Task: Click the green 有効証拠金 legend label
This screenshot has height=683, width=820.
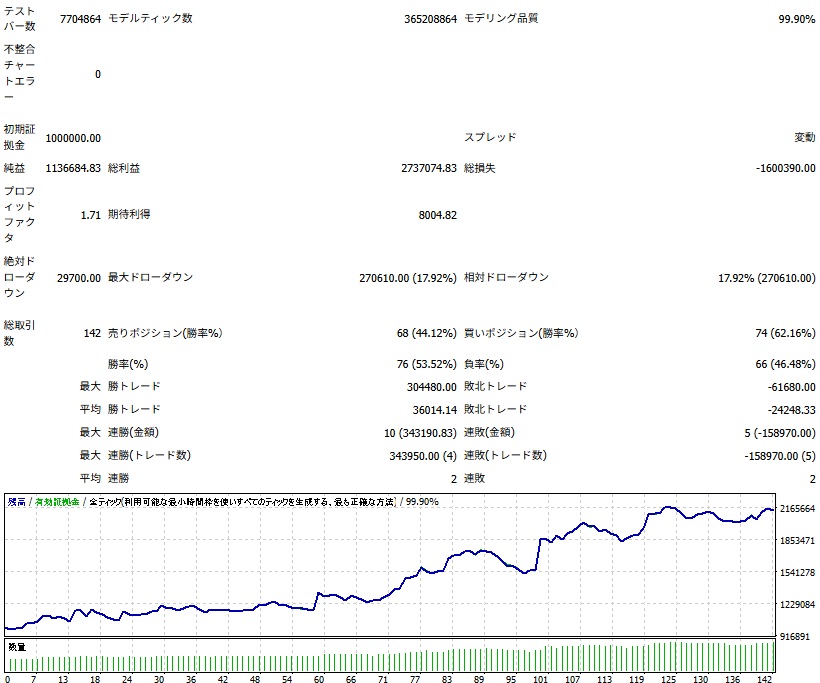Action: [57, 502]
